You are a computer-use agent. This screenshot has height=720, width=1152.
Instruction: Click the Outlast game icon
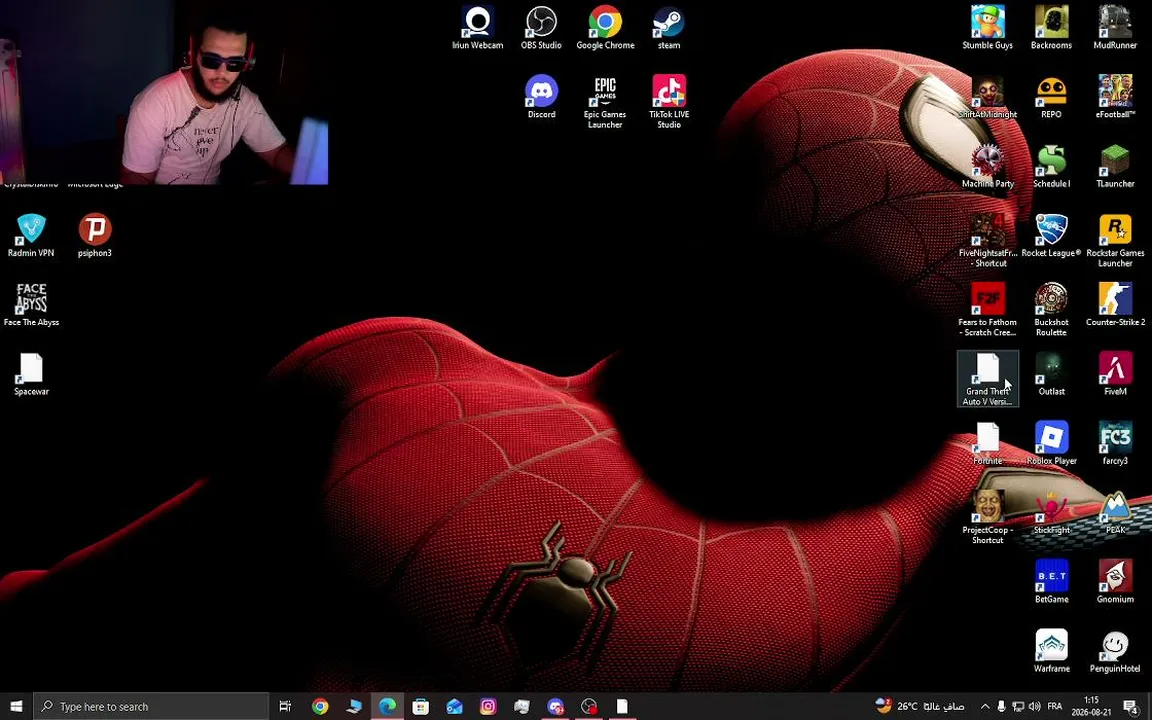point(1051,373)
